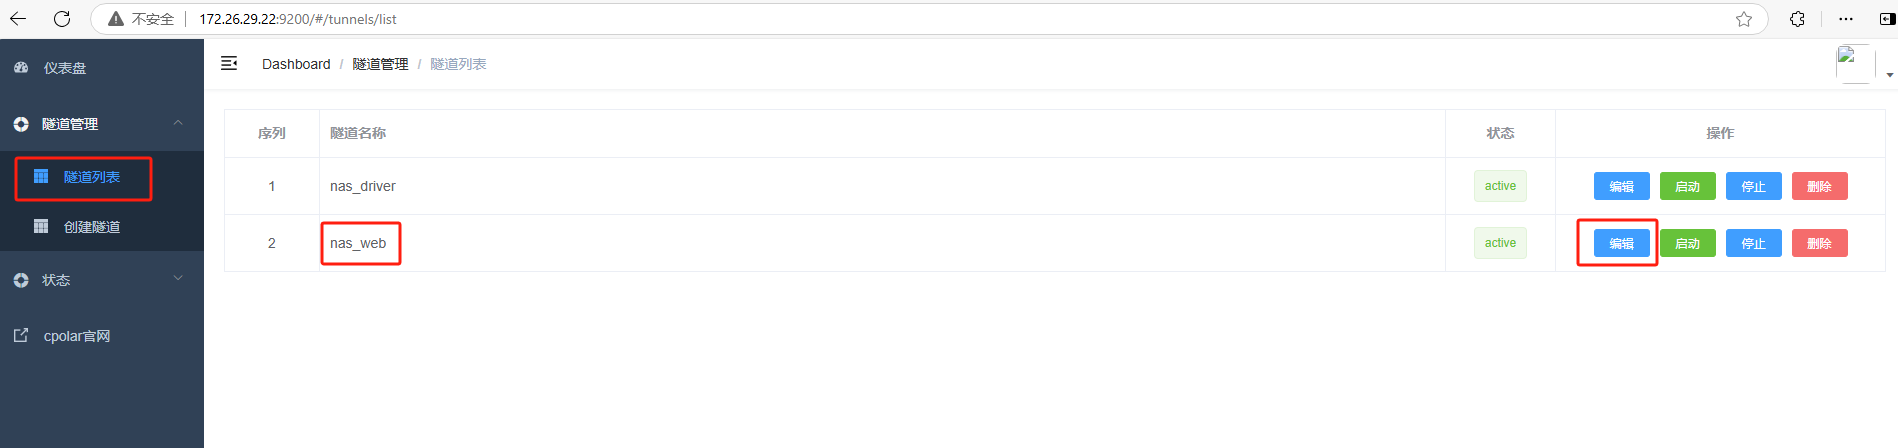Viewport: 1898px width, 448px height.
Task: Bookmark the page with the star icon
Action: coord(1744,19)
